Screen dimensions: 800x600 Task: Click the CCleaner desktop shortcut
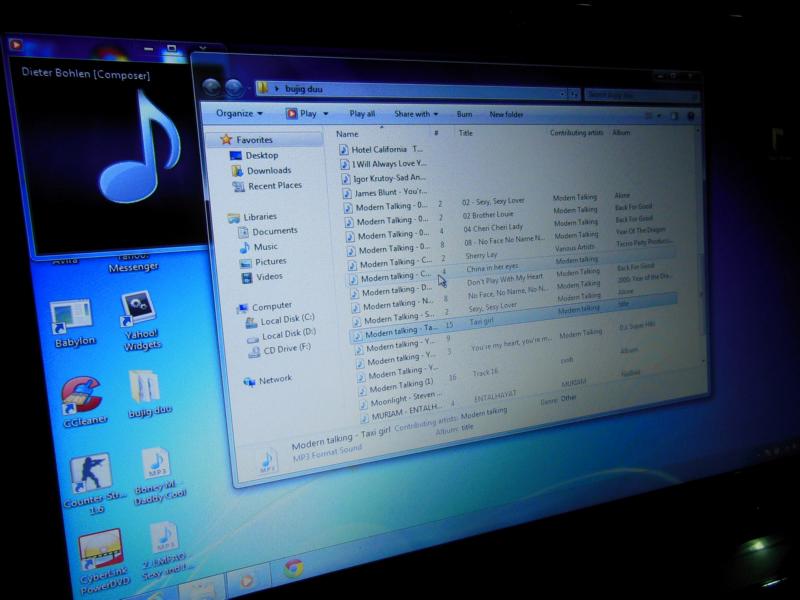[x=84, y=402]
